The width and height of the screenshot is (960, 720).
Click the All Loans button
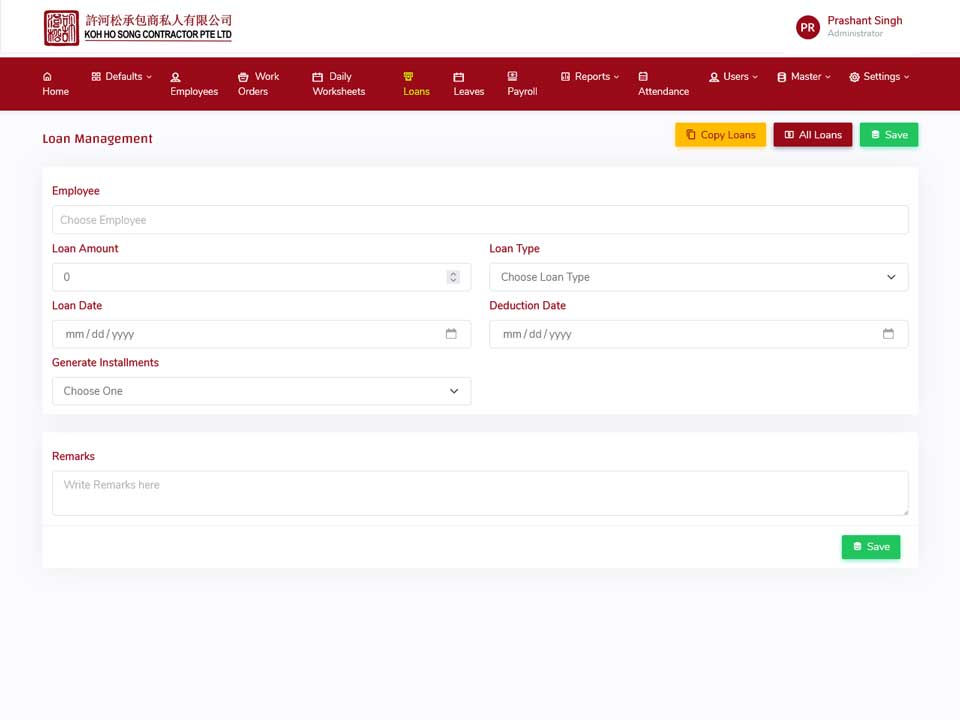813,135
